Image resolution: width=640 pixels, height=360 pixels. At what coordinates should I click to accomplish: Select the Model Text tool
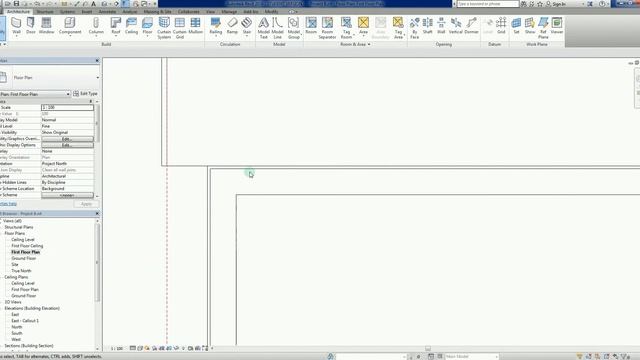point(264,28)
